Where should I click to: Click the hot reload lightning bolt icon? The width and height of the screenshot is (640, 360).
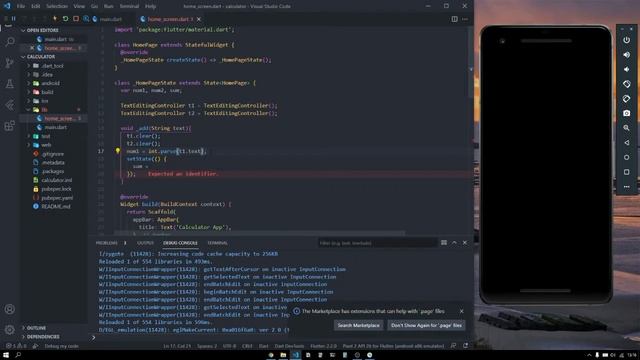pyautogui.click(x=55, y=19)
